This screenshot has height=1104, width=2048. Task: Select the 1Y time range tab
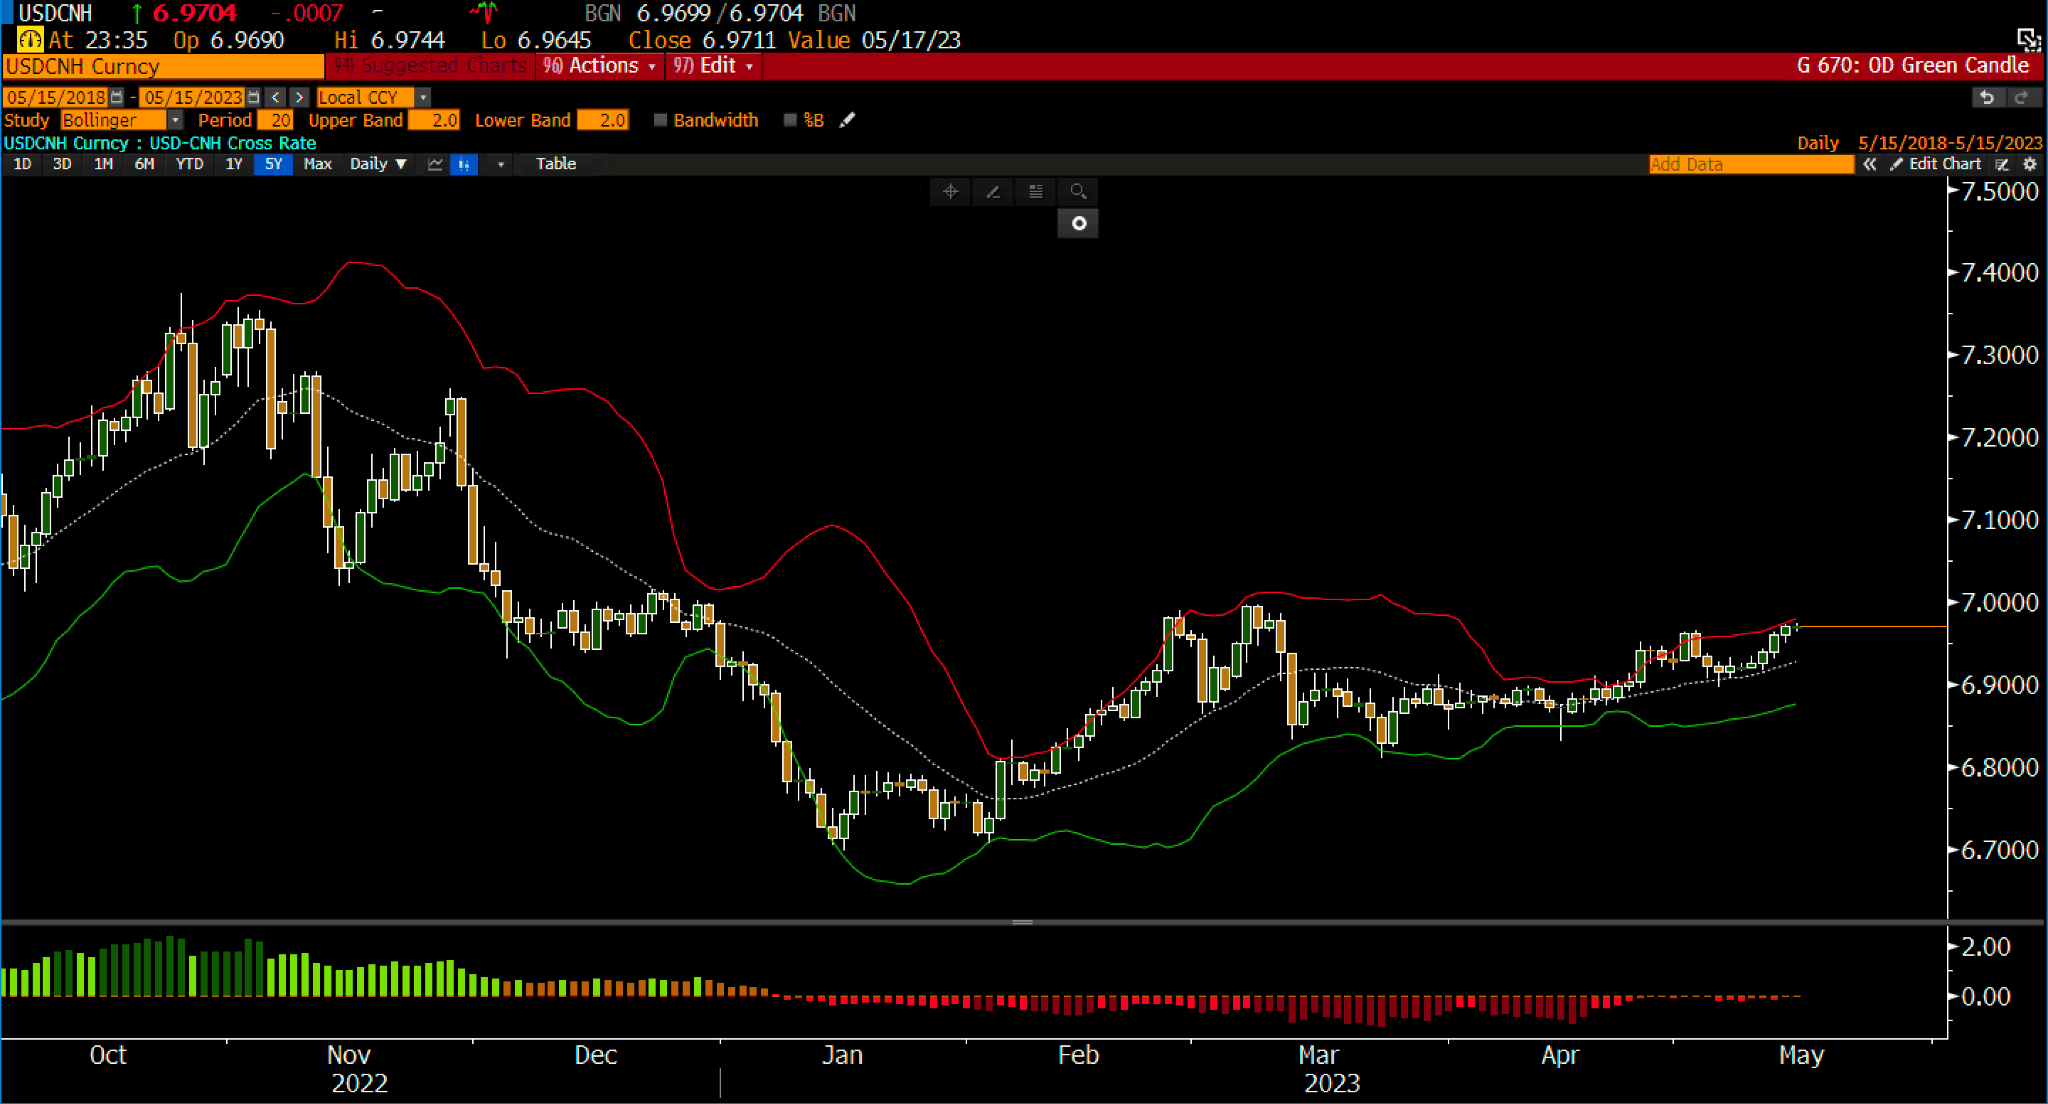234,164
